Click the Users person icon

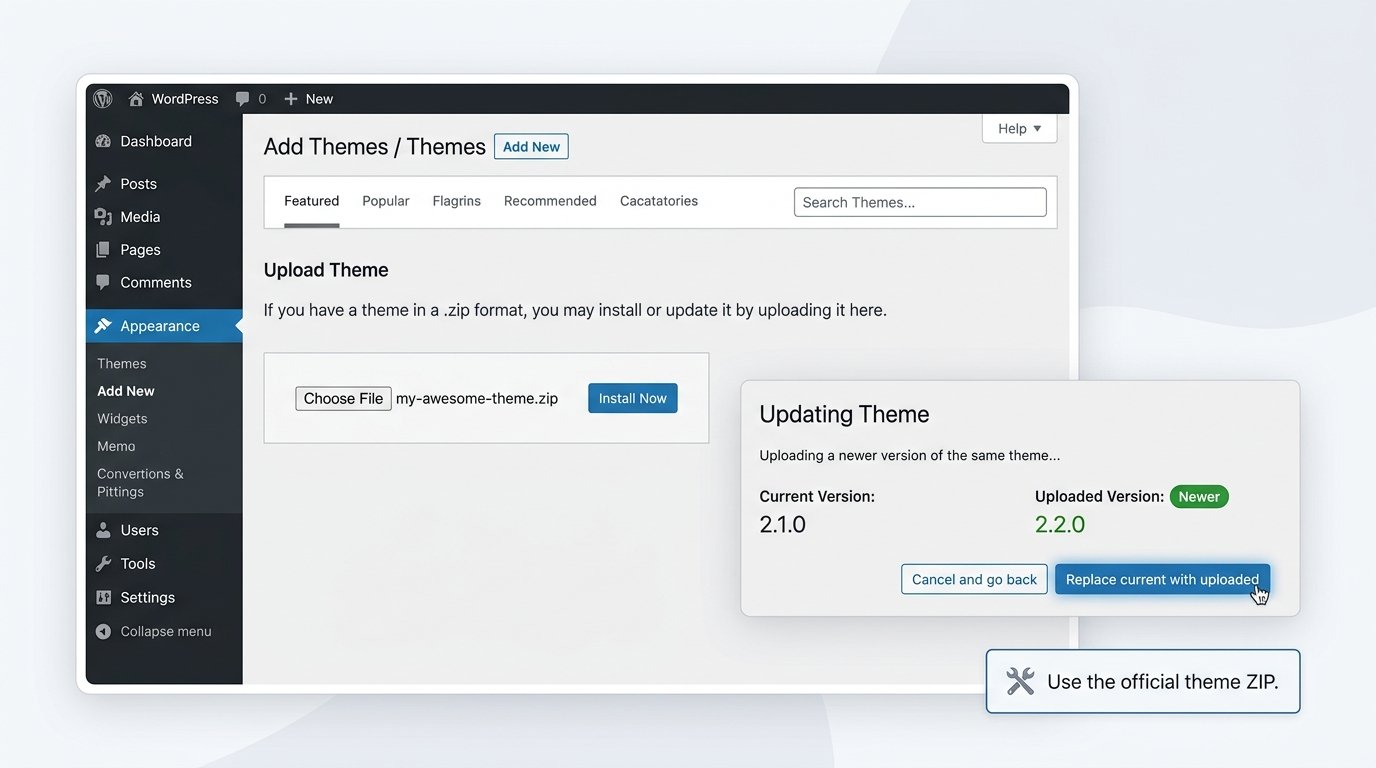(103, 530)
